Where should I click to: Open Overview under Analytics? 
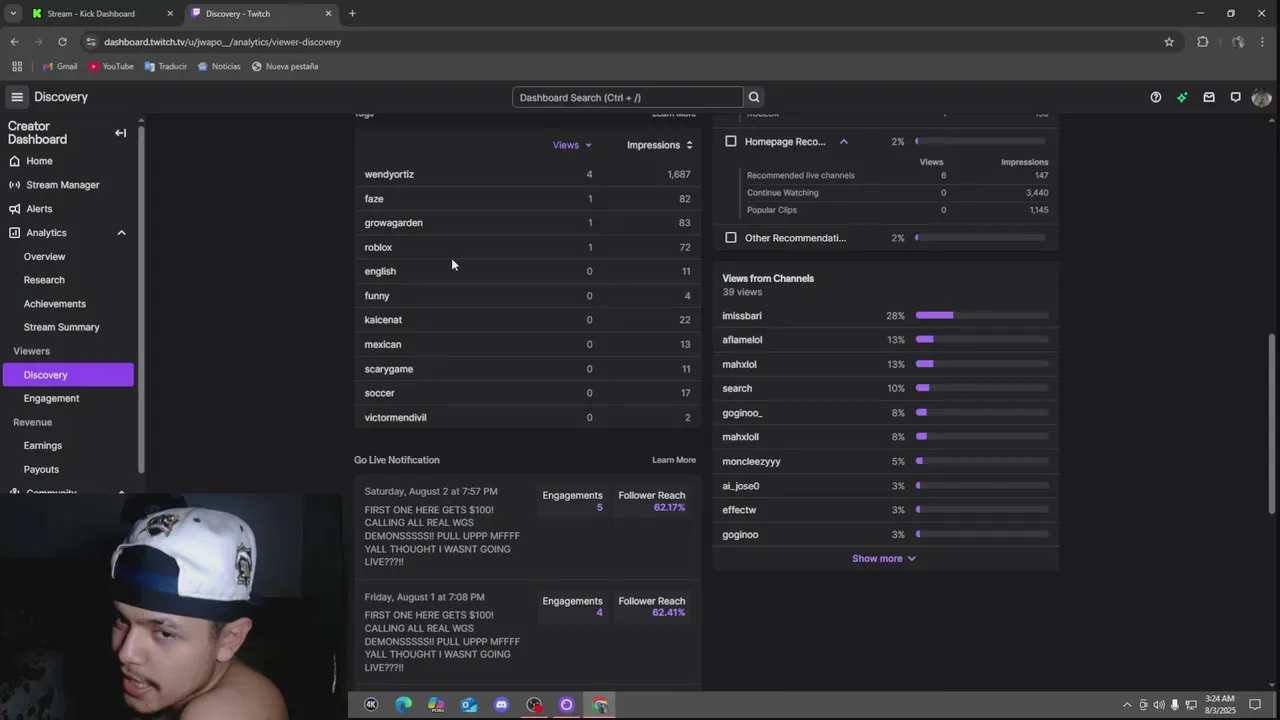pyautogui.click(x=45, y=257)
